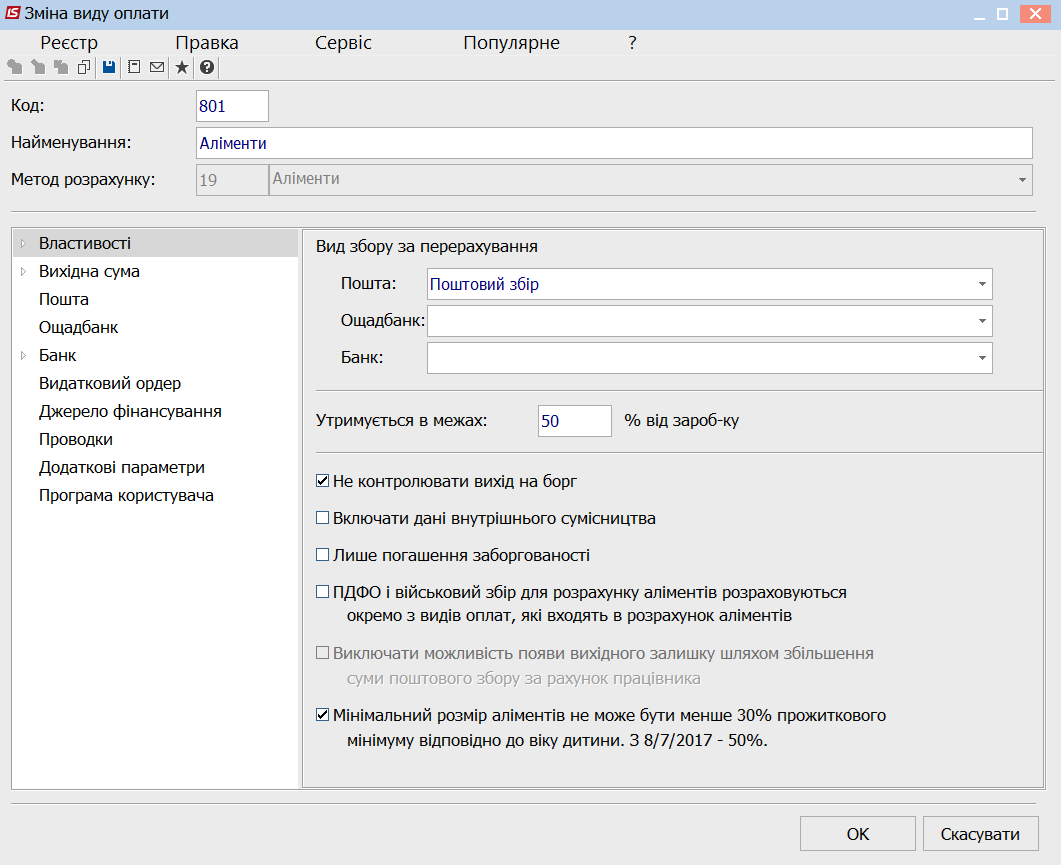
Task: Expand the Властивості tree node arrow
Action: pos(24,244)
